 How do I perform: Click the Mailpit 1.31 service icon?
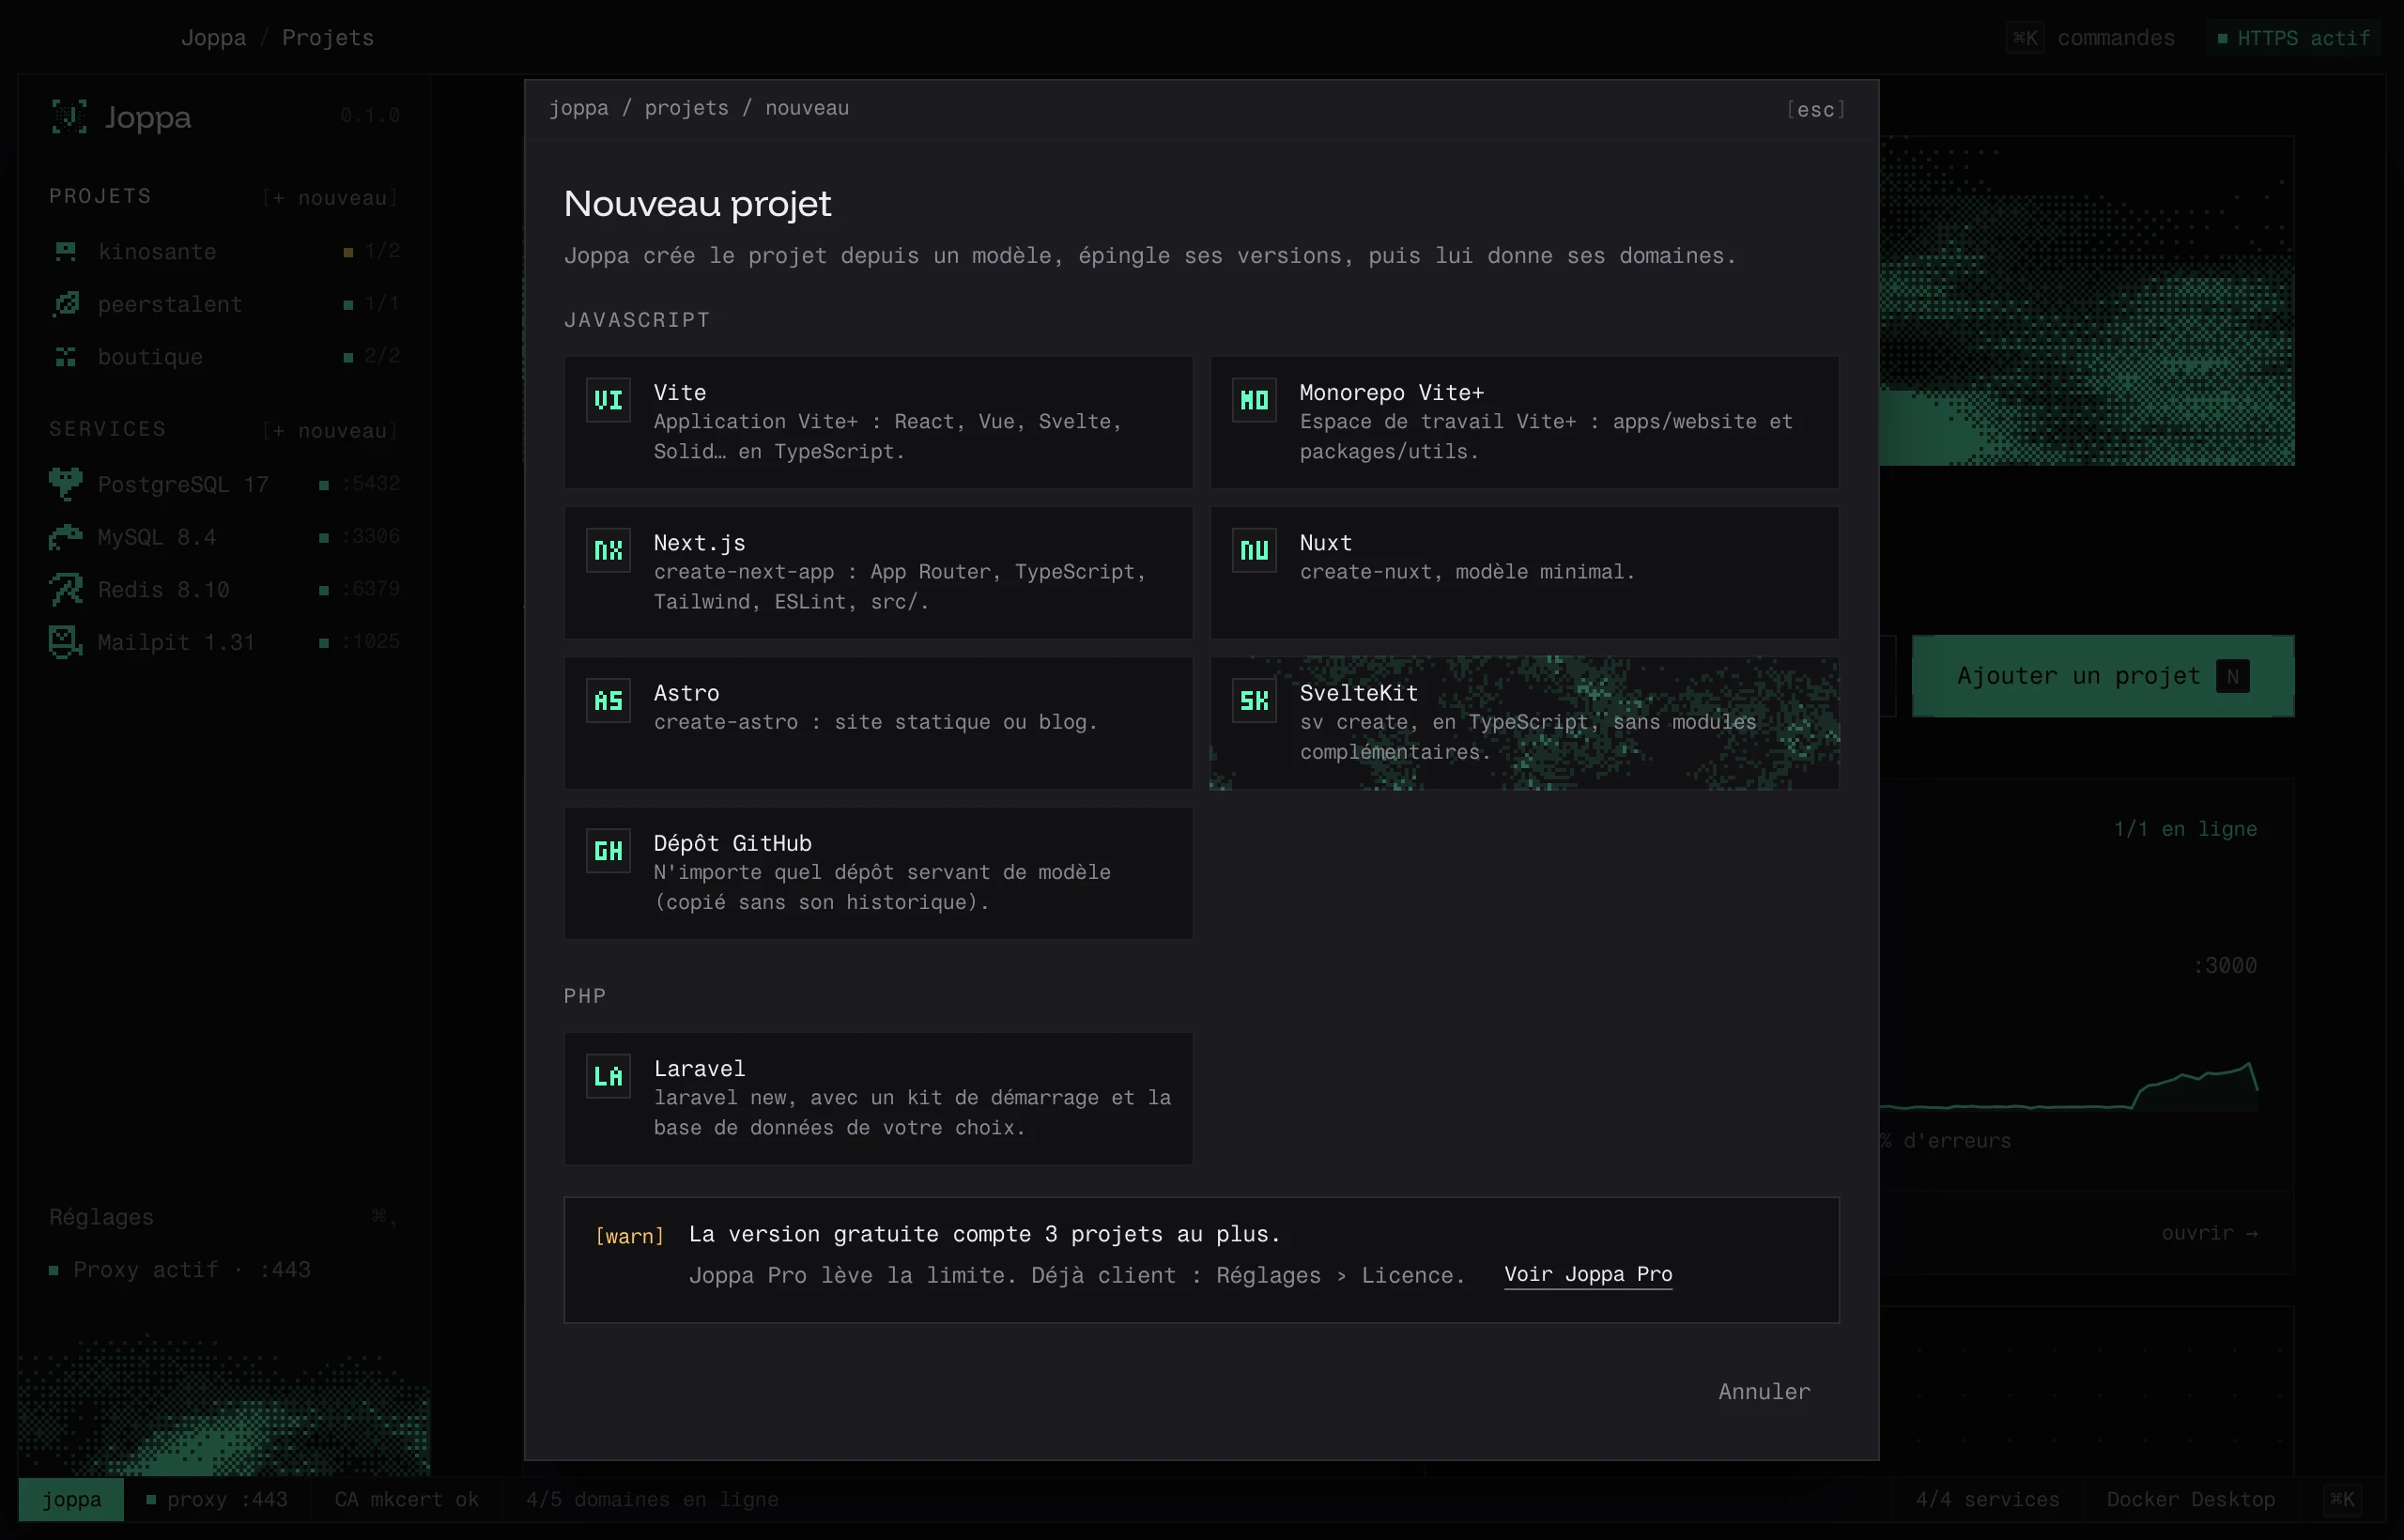click(x=66, y=641)
